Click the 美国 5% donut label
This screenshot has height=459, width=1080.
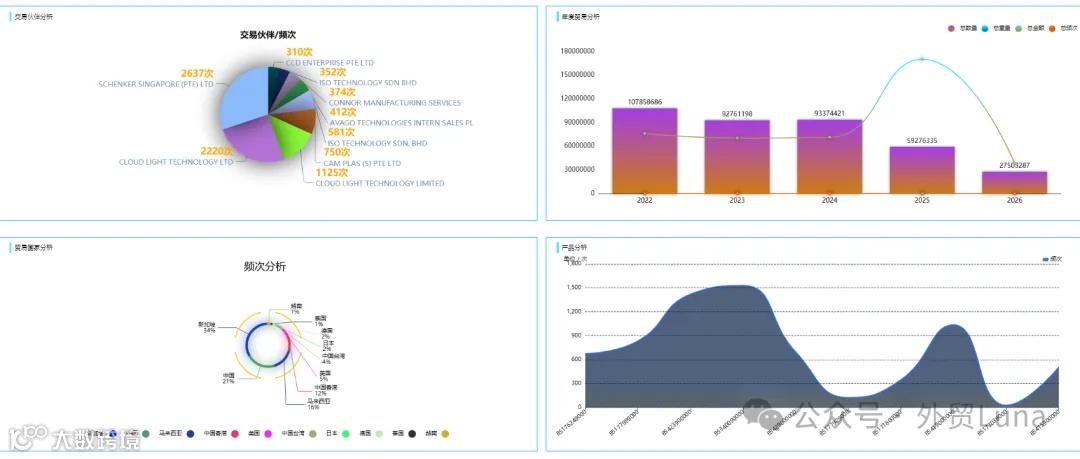click(324, 375)
